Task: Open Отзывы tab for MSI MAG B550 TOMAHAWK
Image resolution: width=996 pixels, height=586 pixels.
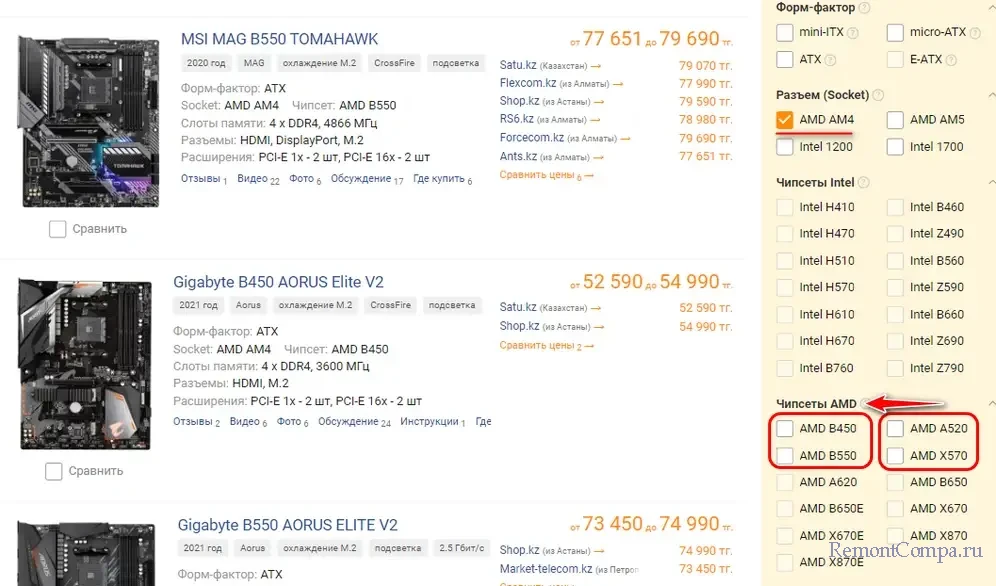Action: [x=201, y=179]
